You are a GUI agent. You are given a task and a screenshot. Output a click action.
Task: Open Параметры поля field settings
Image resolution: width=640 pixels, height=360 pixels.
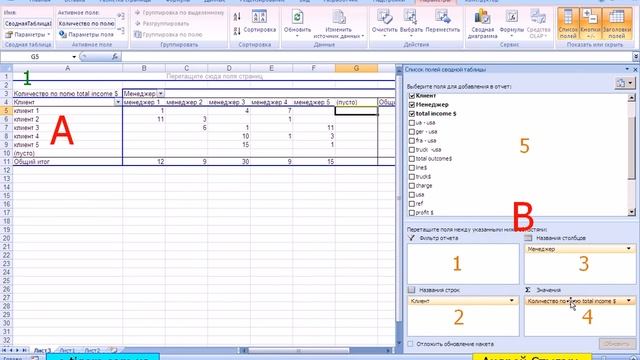(x=86, y=35)
